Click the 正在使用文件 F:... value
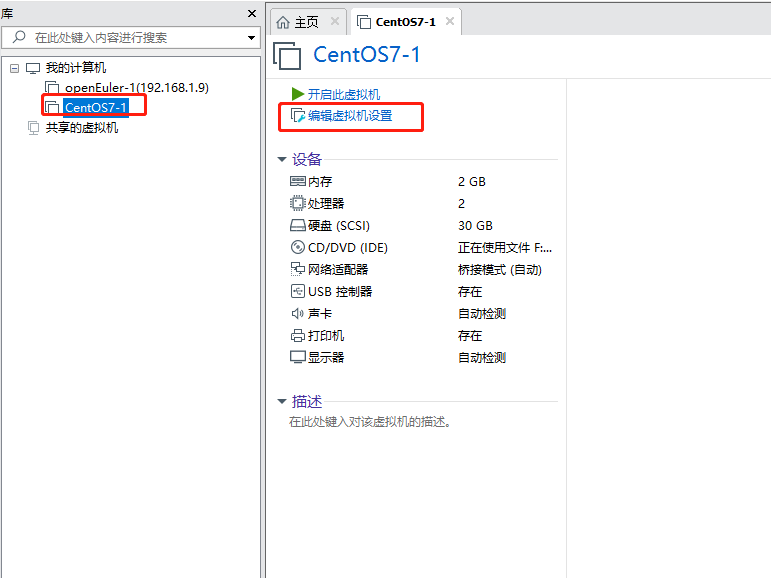The image size is (771, 578). click(504, 247)
